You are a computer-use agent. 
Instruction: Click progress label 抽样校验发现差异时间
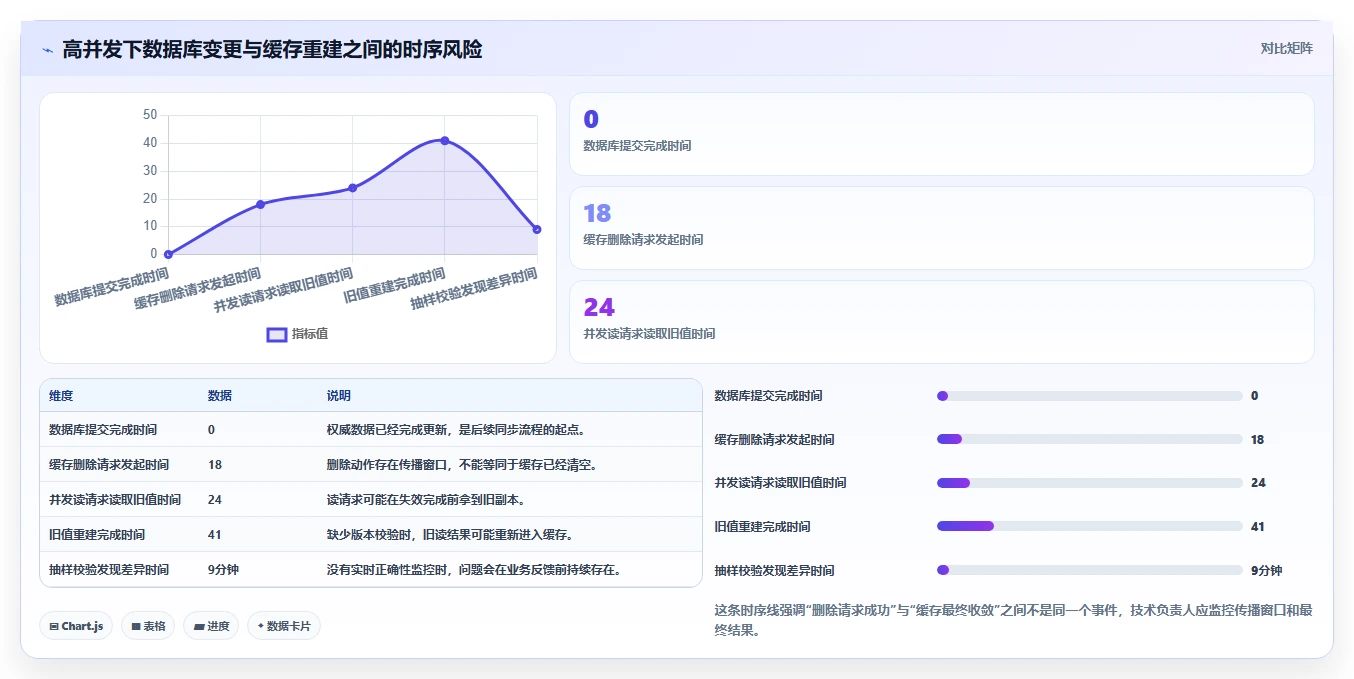tap(775, 570)
